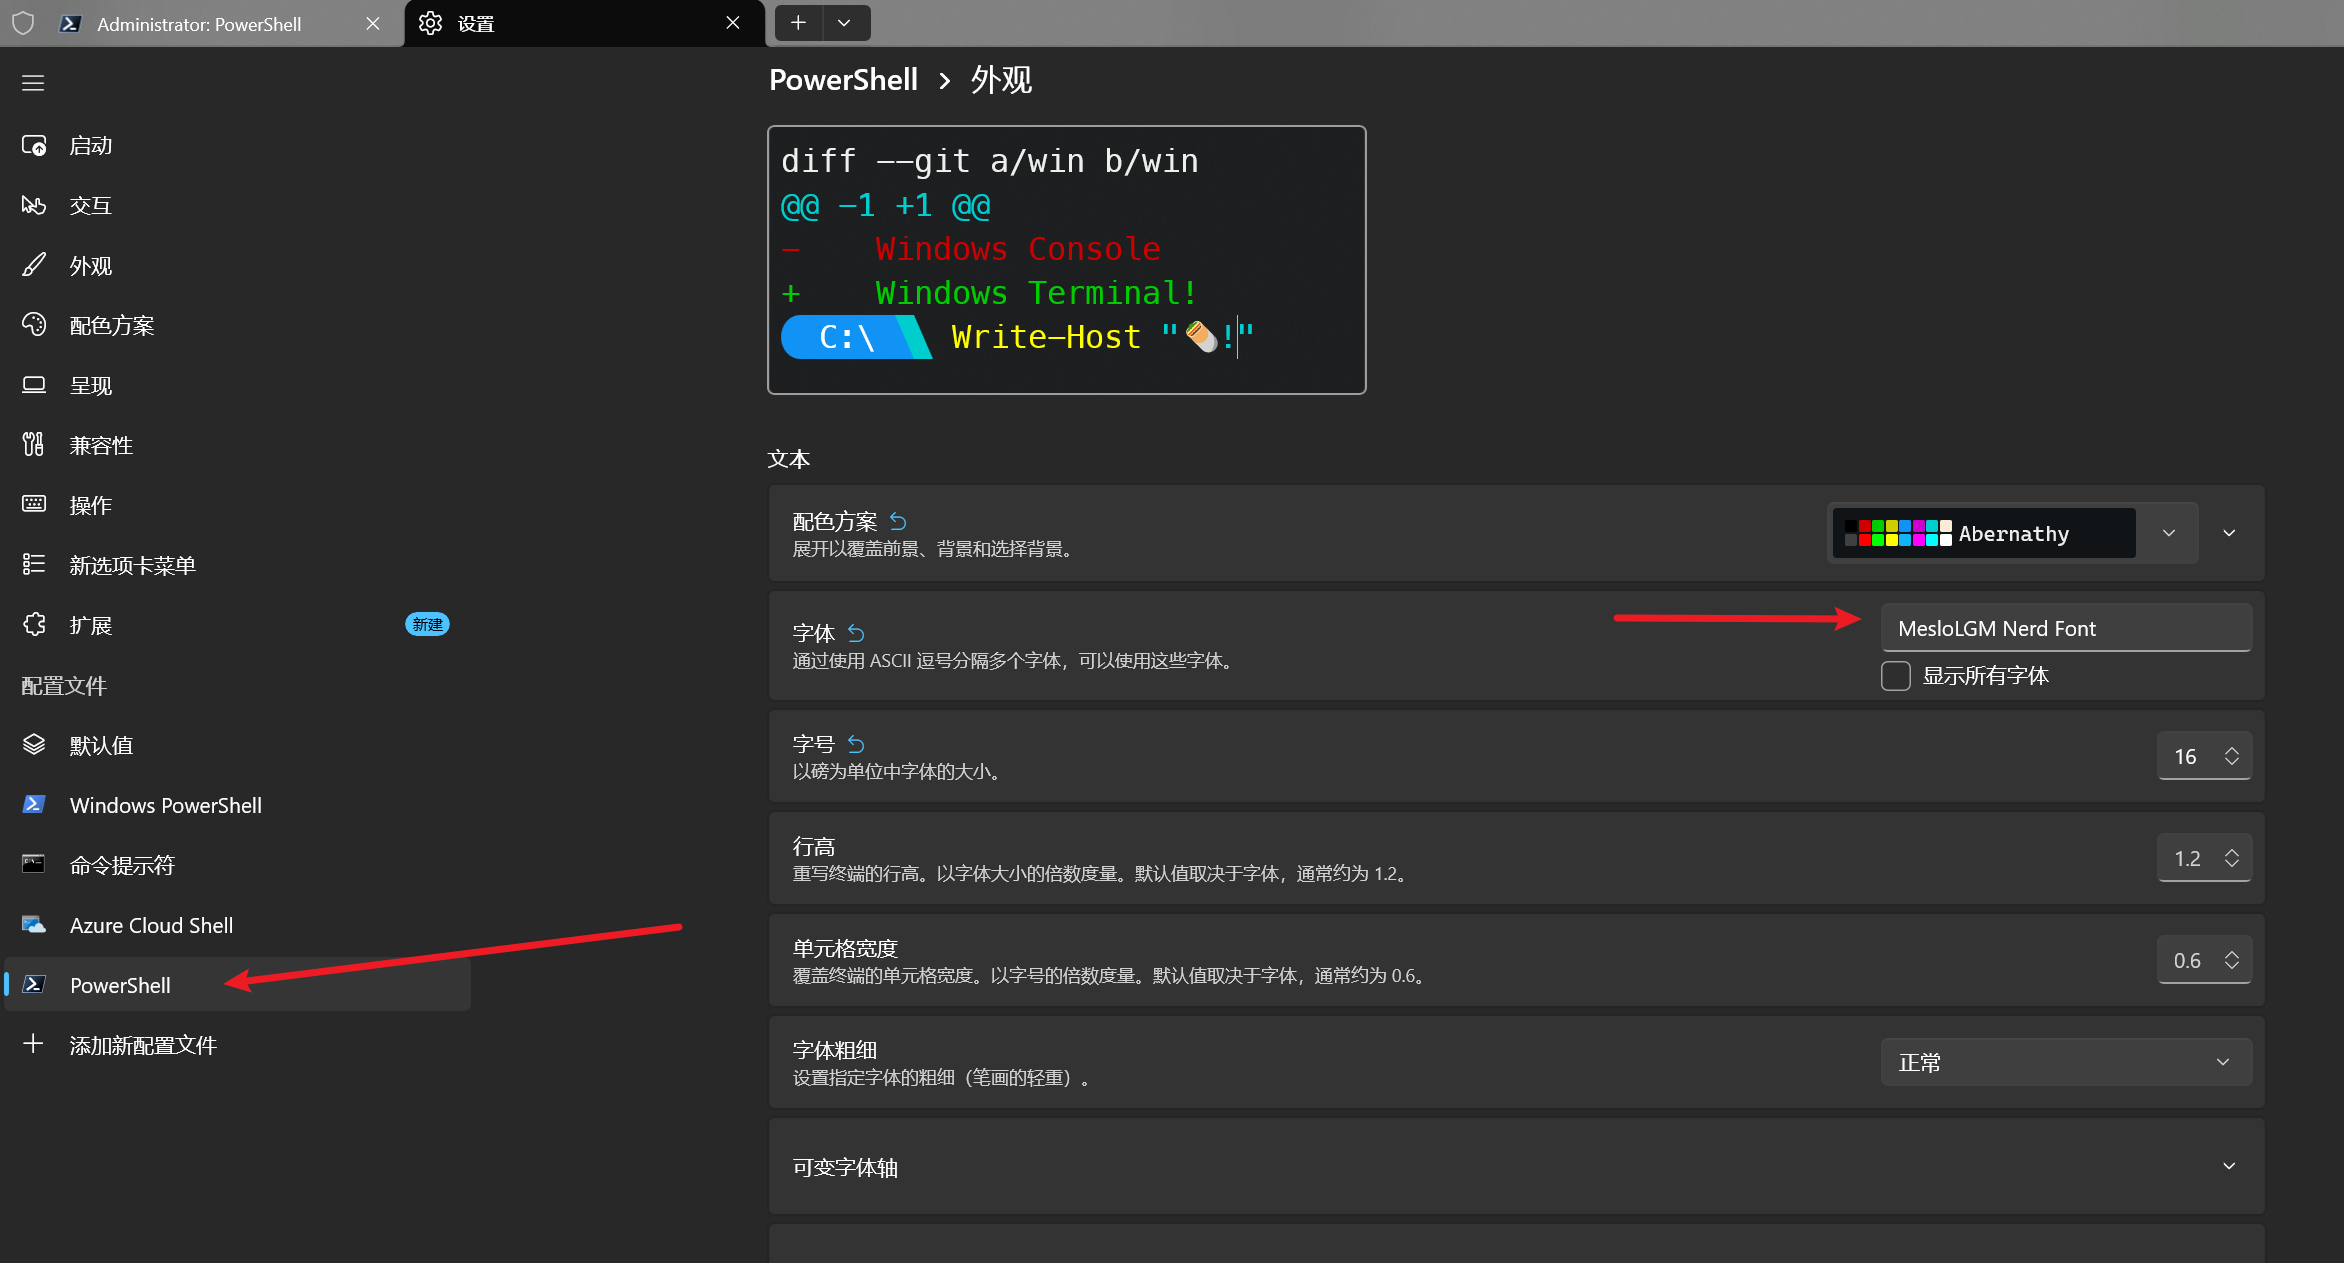2344x1263 pixels.
Task: Click the PowerShell breadcrumb link
Action: (843, 80)
